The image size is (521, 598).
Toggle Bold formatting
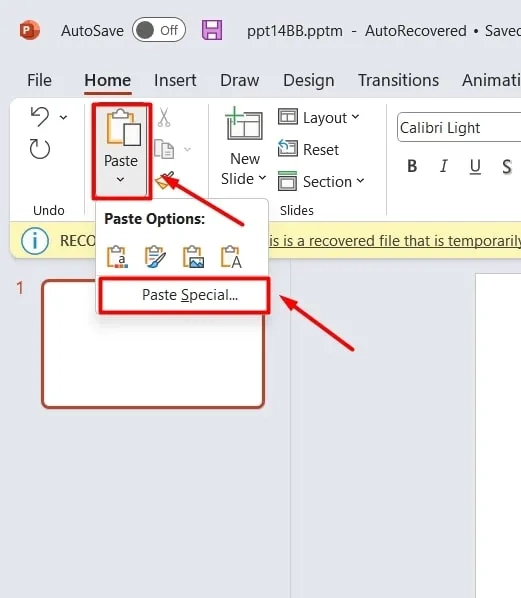[x=412, y=166]
